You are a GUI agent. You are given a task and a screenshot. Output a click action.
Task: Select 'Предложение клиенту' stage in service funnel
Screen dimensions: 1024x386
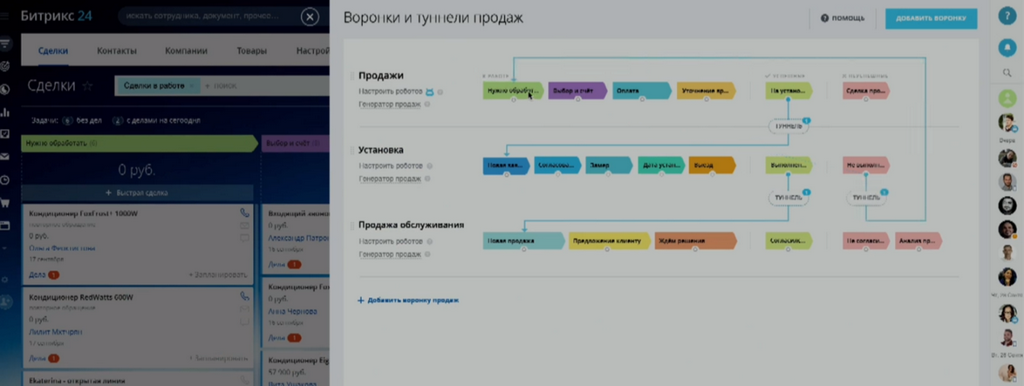click(610, 241)
